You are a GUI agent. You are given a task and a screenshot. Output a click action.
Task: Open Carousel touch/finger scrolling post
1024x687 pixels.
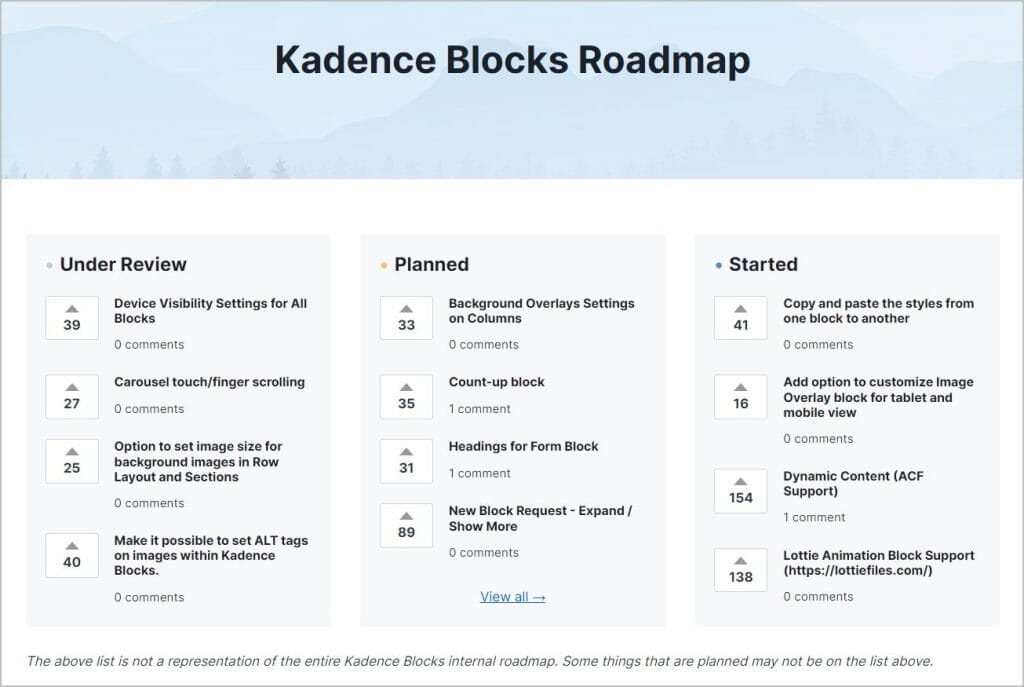click(x=209, y=382)
